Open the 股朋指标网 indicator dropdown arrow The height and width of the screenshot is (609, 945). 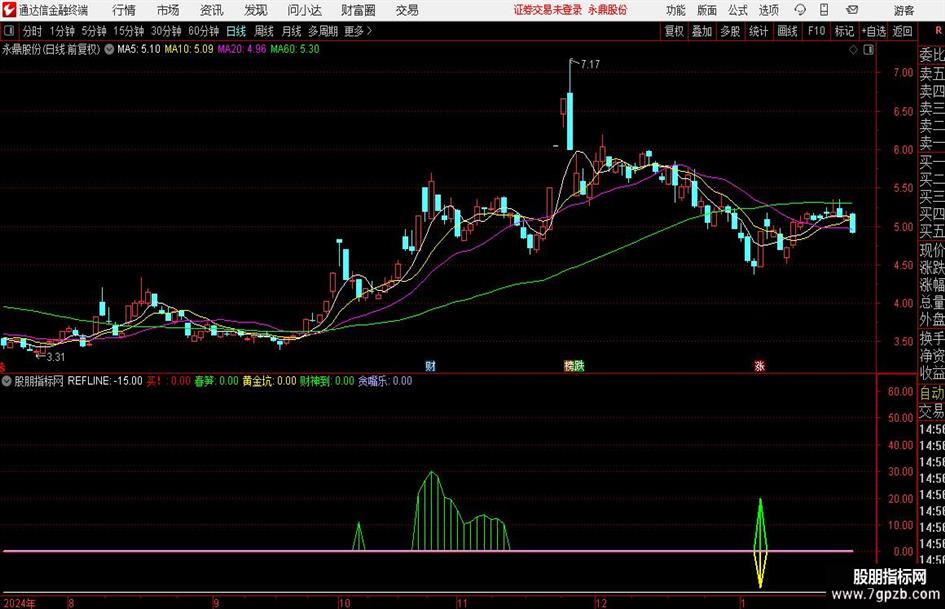pos(7,381)
